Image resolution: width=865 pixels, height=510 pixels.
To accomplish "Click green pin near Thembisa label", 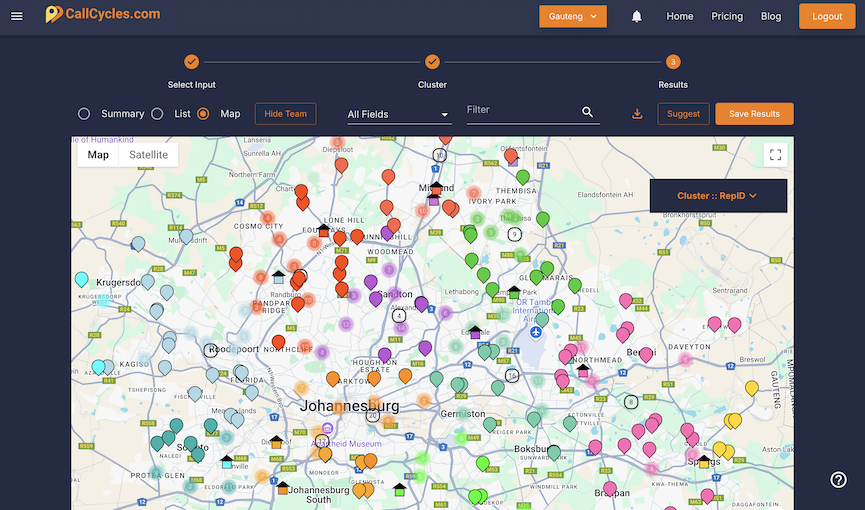I will point(523,177).
